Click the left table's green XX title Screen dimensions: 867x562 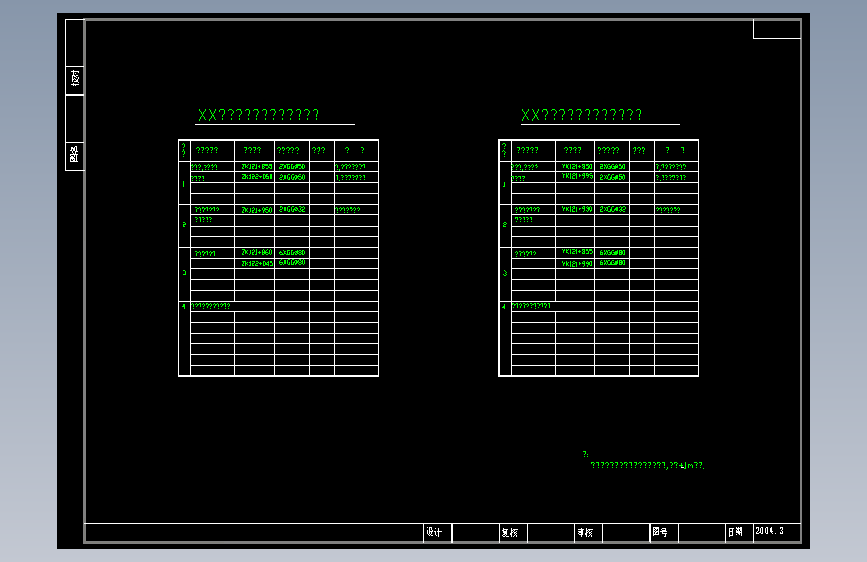(258, 115)
